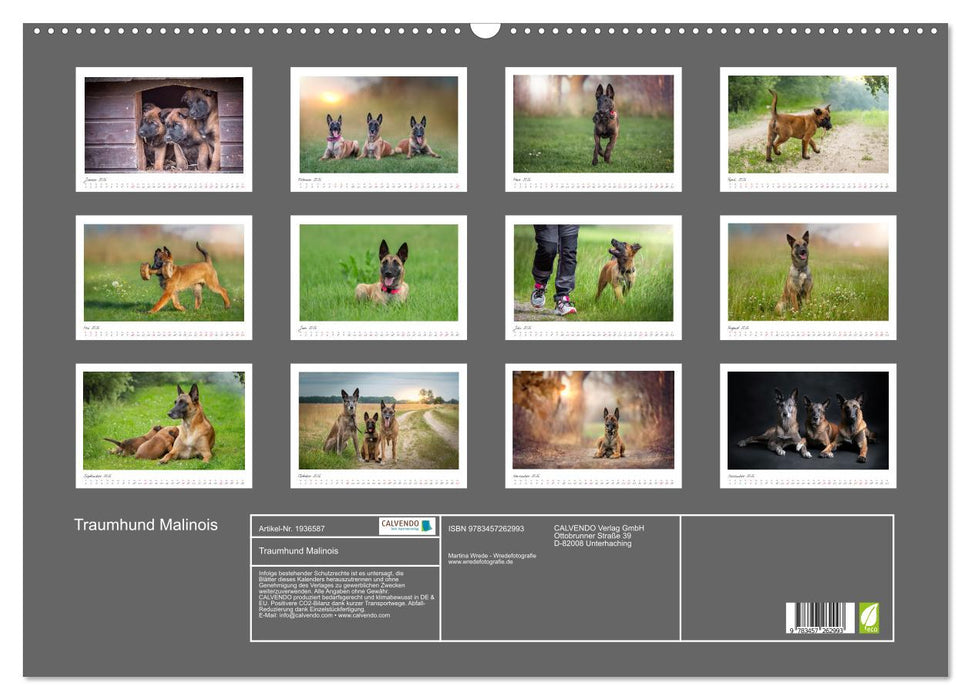Select the October sunset group photo
The image size is (971, 700).
click(x=378, y=423)
